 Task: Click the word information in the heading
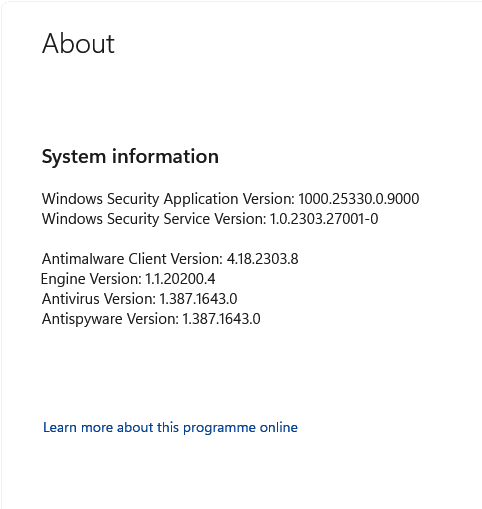click(165, 156)
